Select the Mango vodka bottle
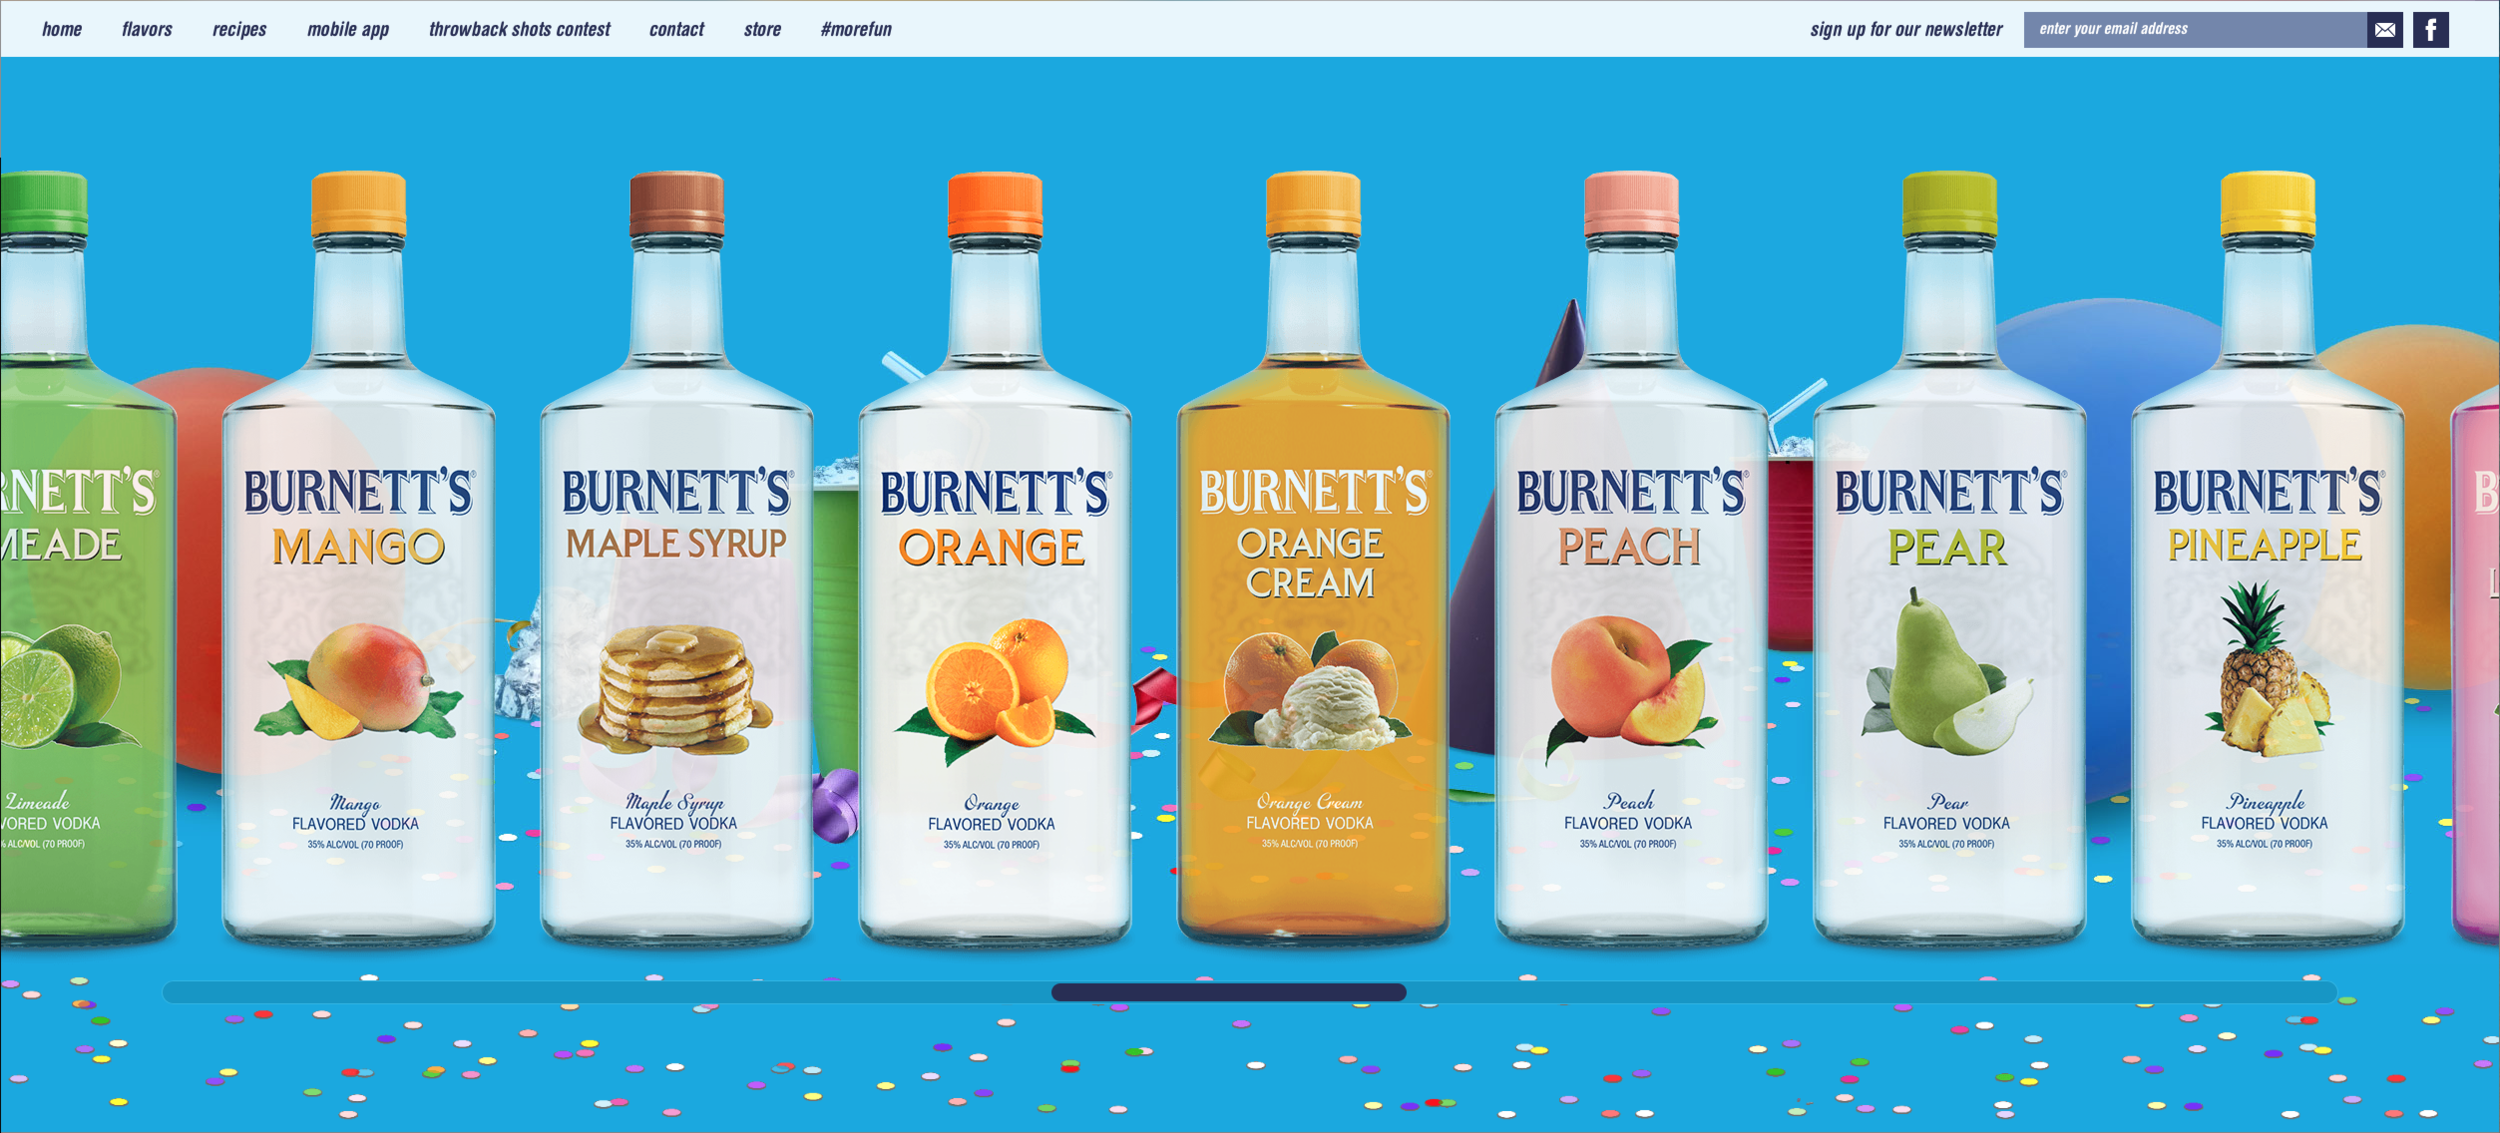 pos(358,558)
